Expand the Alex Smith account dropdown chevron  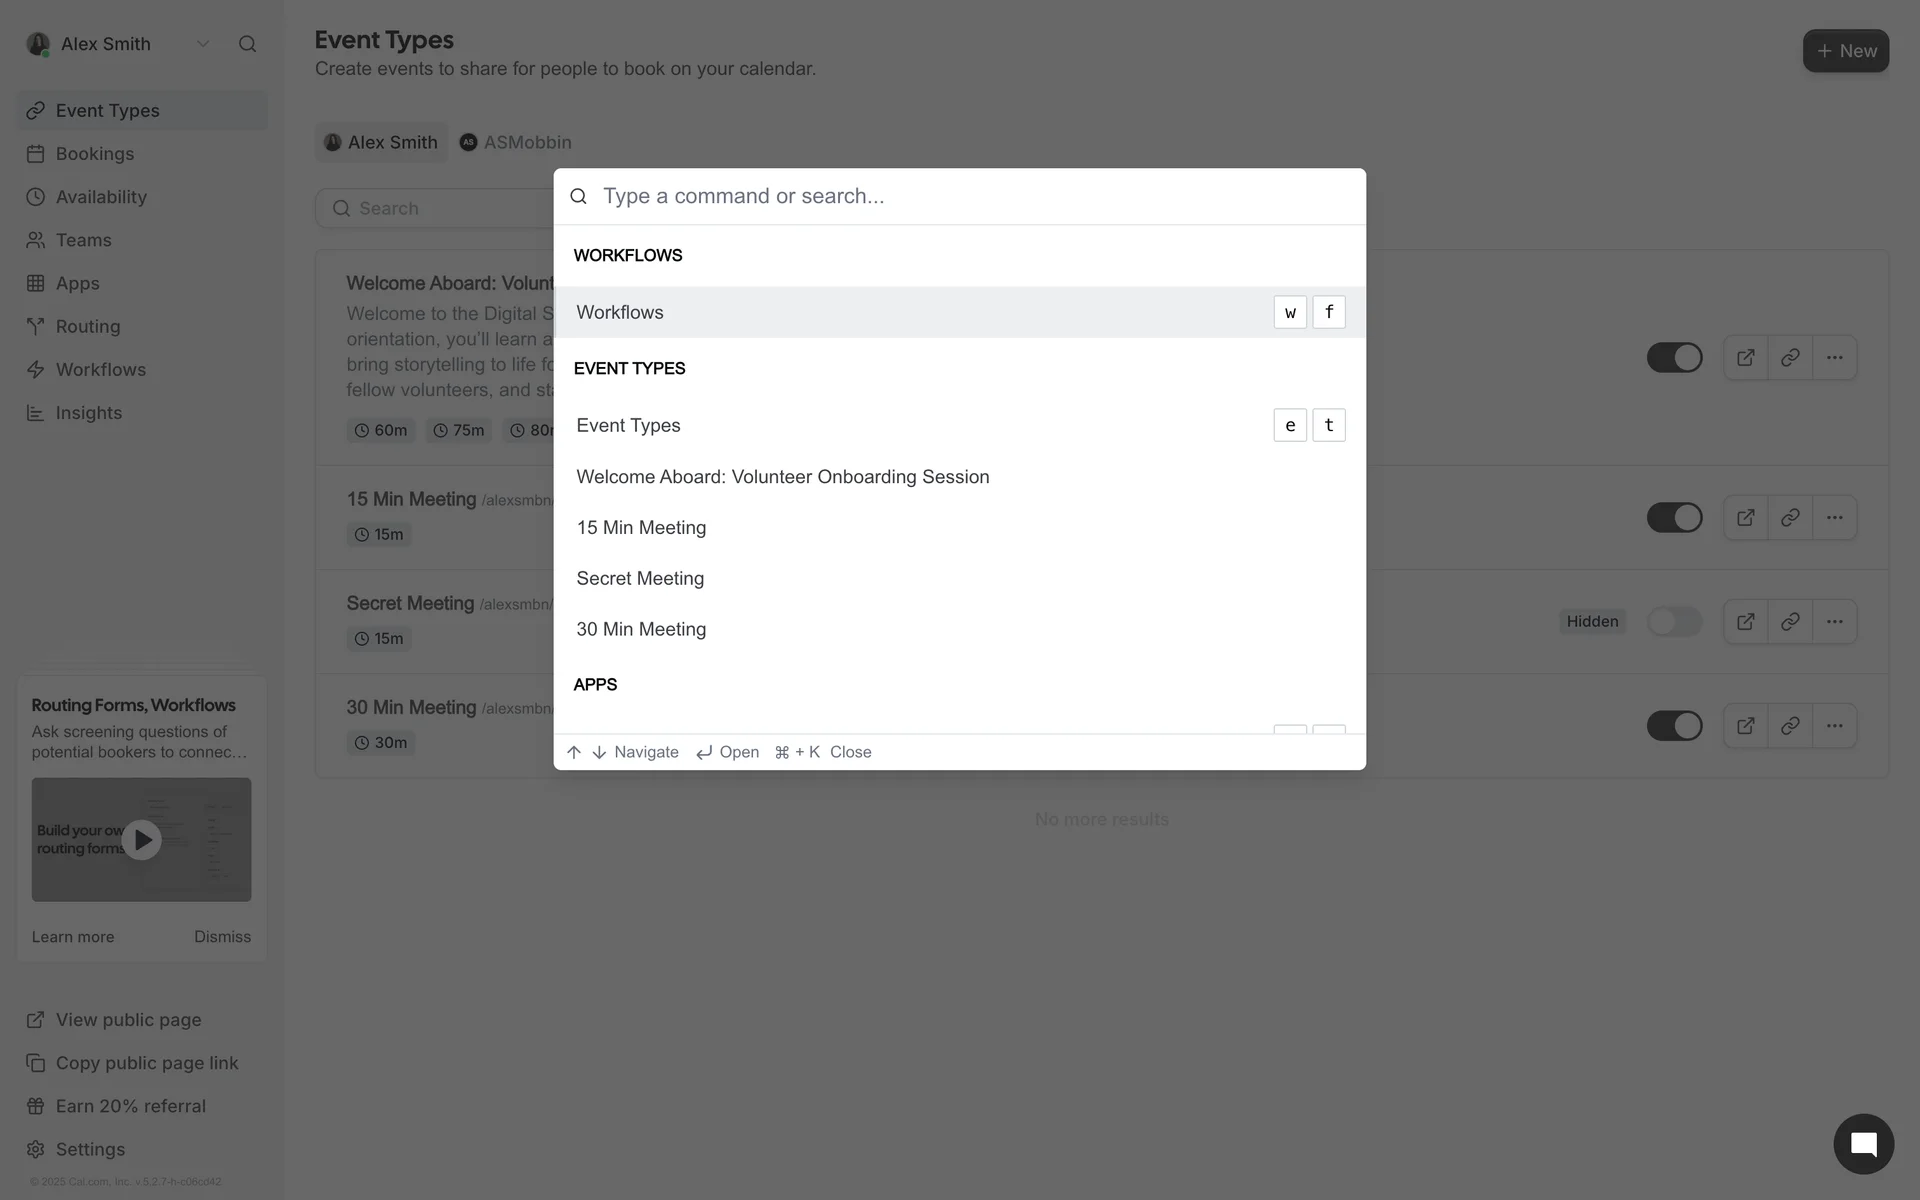pos(203,44)
